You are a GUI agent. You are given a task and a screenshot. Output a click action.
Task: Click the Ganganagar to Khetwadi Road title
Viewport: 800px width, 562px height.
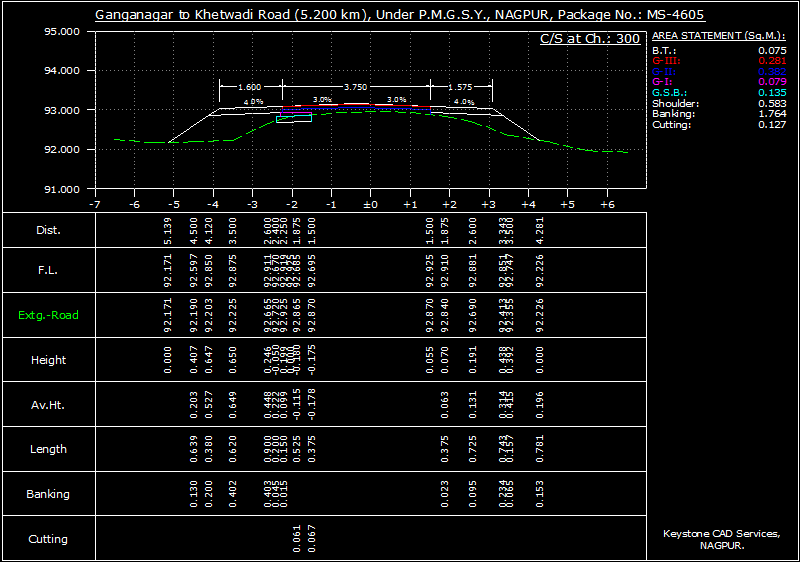[x=399, y=16]
